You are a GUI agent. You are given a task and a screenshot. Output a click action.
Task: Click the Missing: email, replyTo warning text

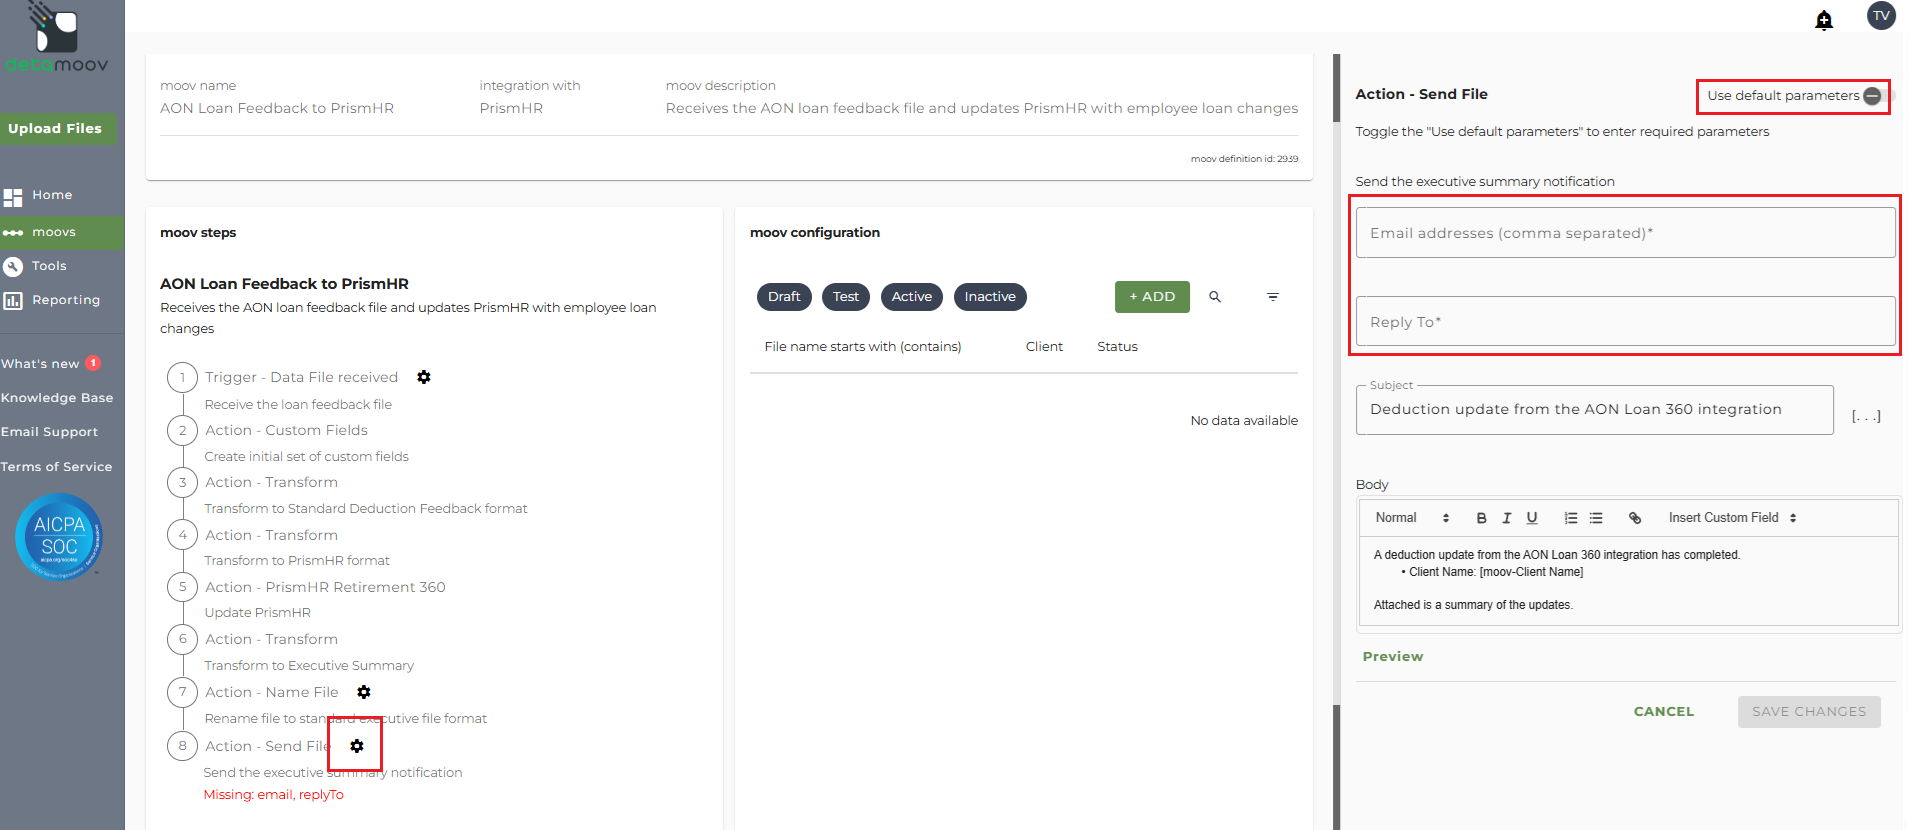pyautogui.click(x=273, y=795)
